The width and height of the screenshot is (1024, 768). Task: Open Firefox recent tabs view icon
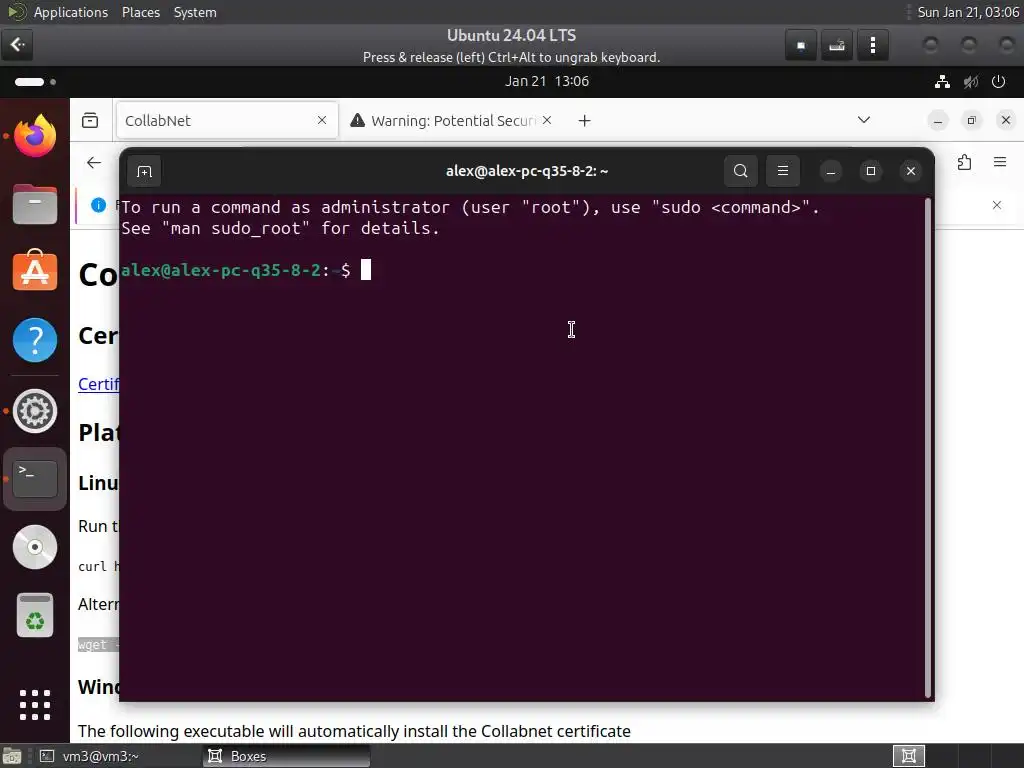point(90,120)
